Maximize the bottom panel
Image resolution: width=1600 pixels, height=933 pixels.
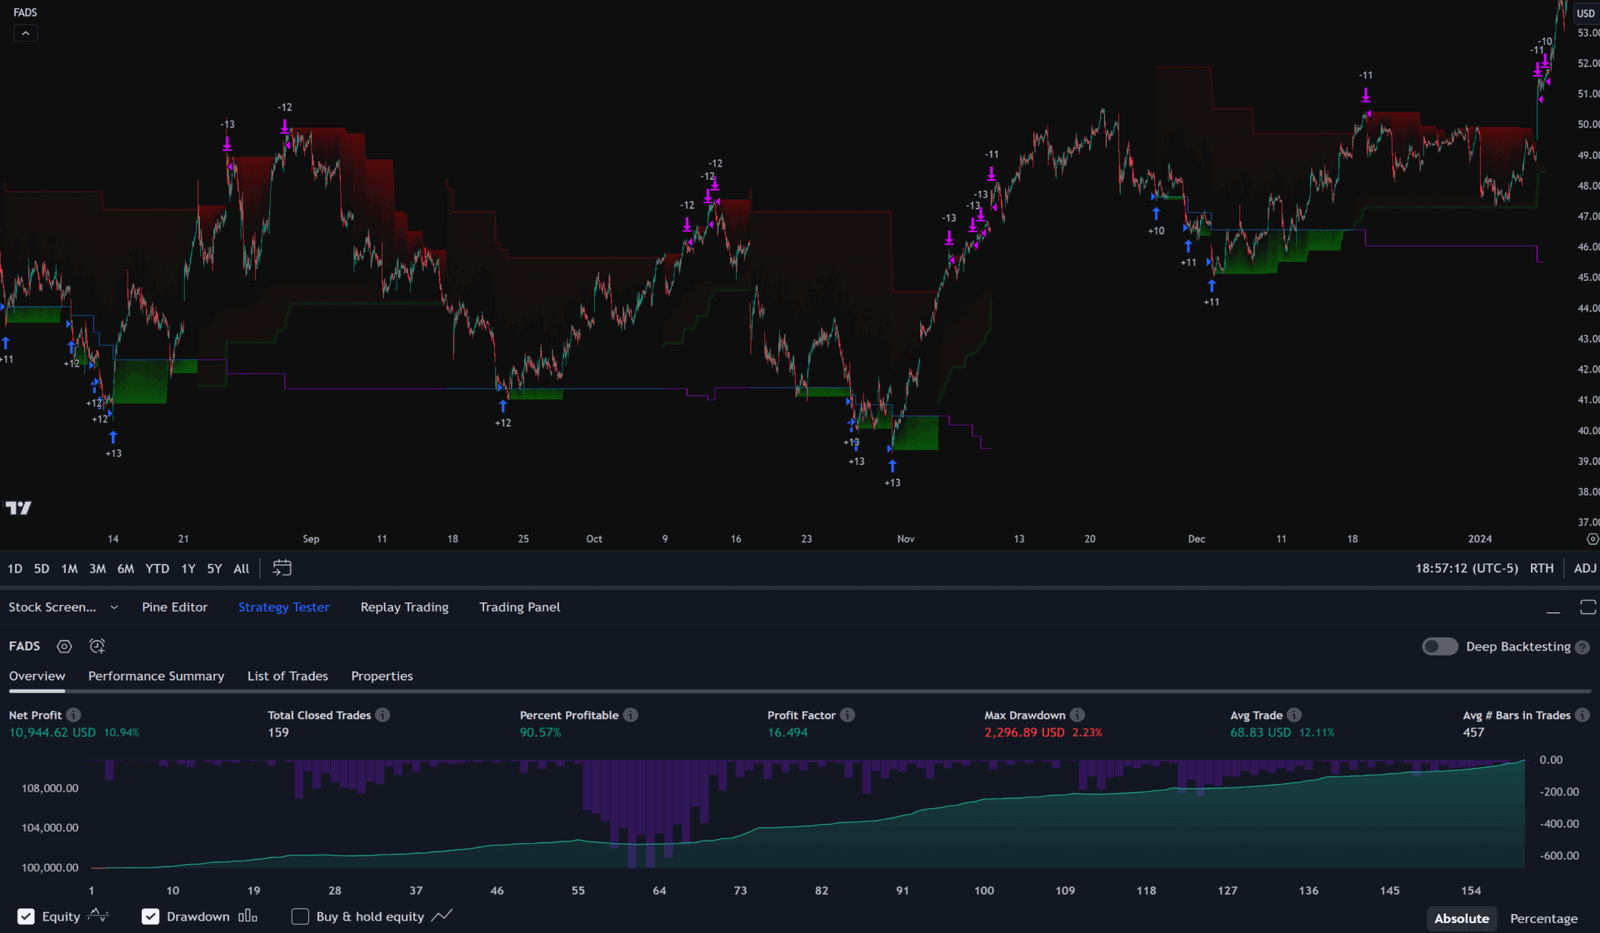(x=1587, y=607)
